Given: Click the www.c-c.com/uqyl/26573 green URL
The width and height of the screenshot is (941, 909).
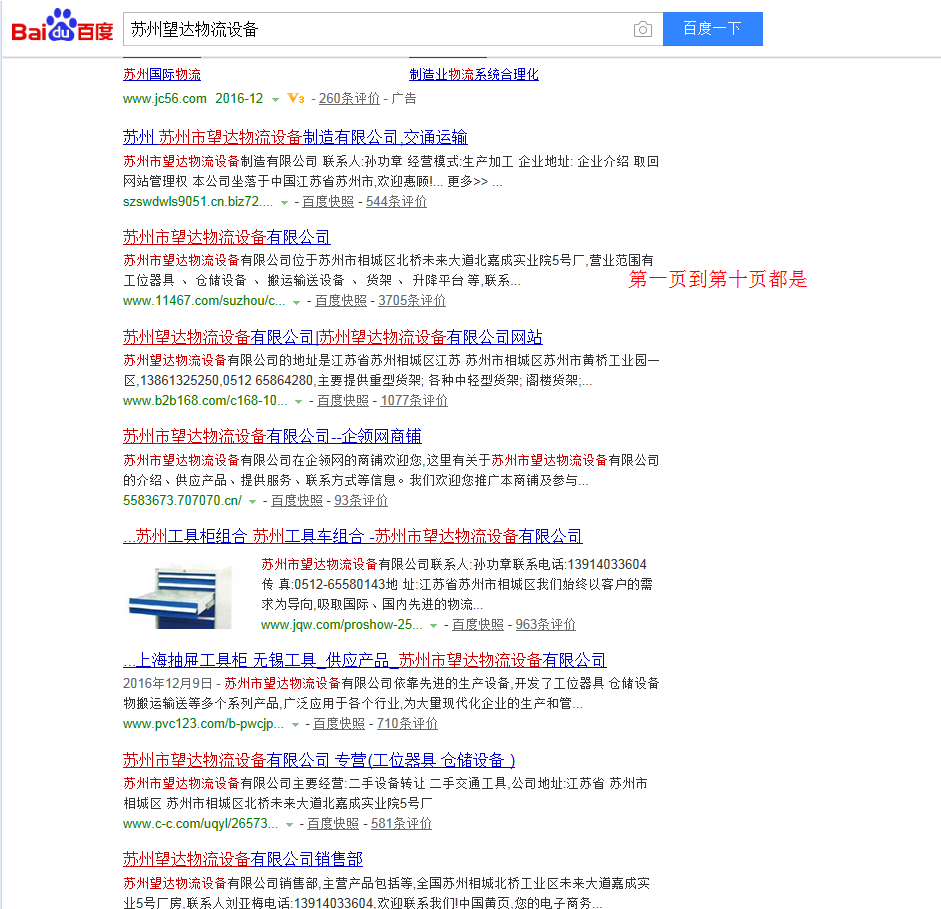Looking at the screenshot, I should pyautogui.click(x=200, y=824).
